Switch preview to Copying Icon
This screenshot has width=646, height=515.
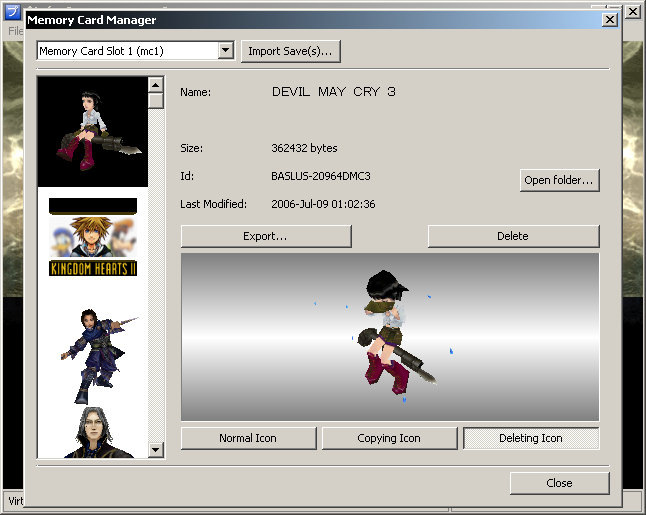389,438
